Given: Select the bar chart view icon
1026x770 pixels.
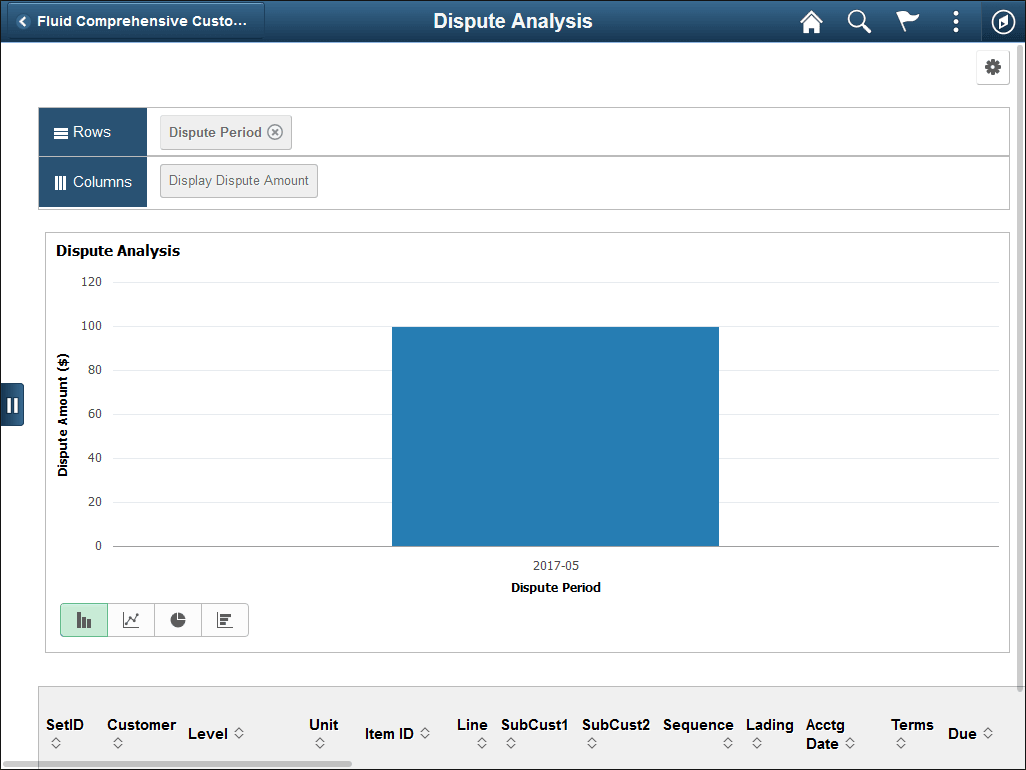Looking at the screenshot, I should pos(83,620).
